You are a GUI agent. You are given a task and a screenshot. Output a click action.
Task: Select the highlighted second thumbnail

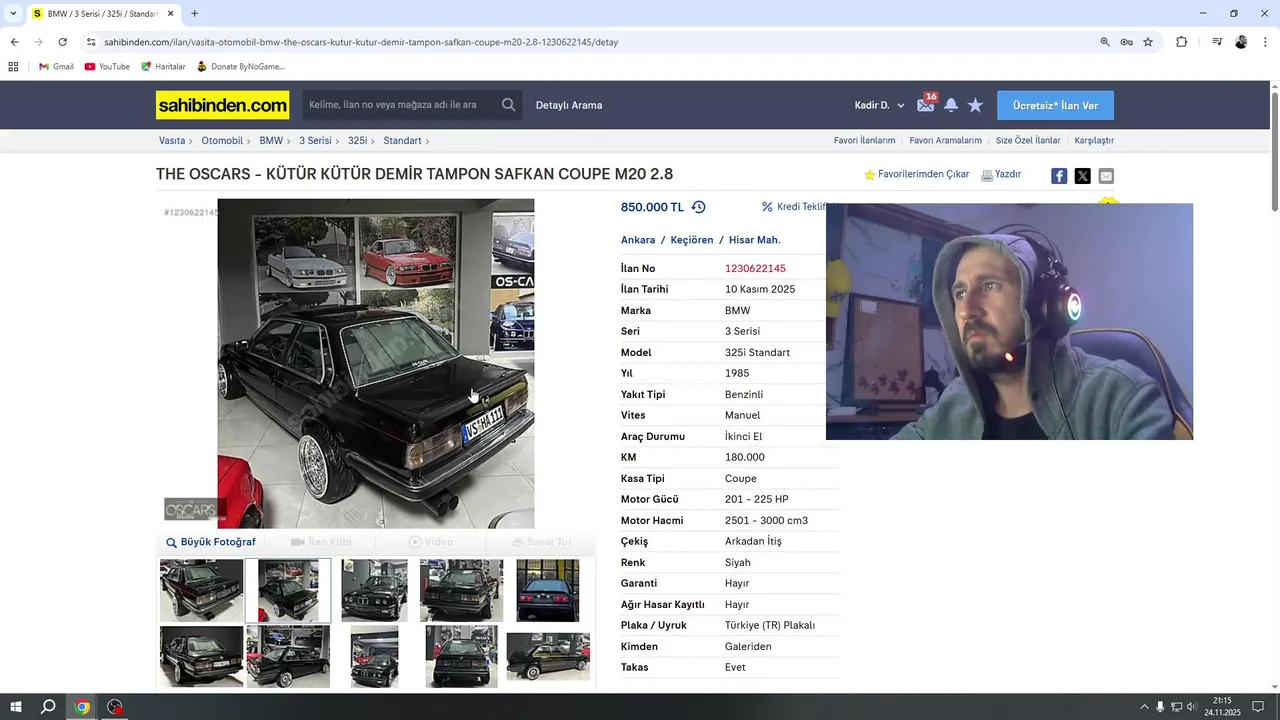pyautogui.click(x=288, y=590)
